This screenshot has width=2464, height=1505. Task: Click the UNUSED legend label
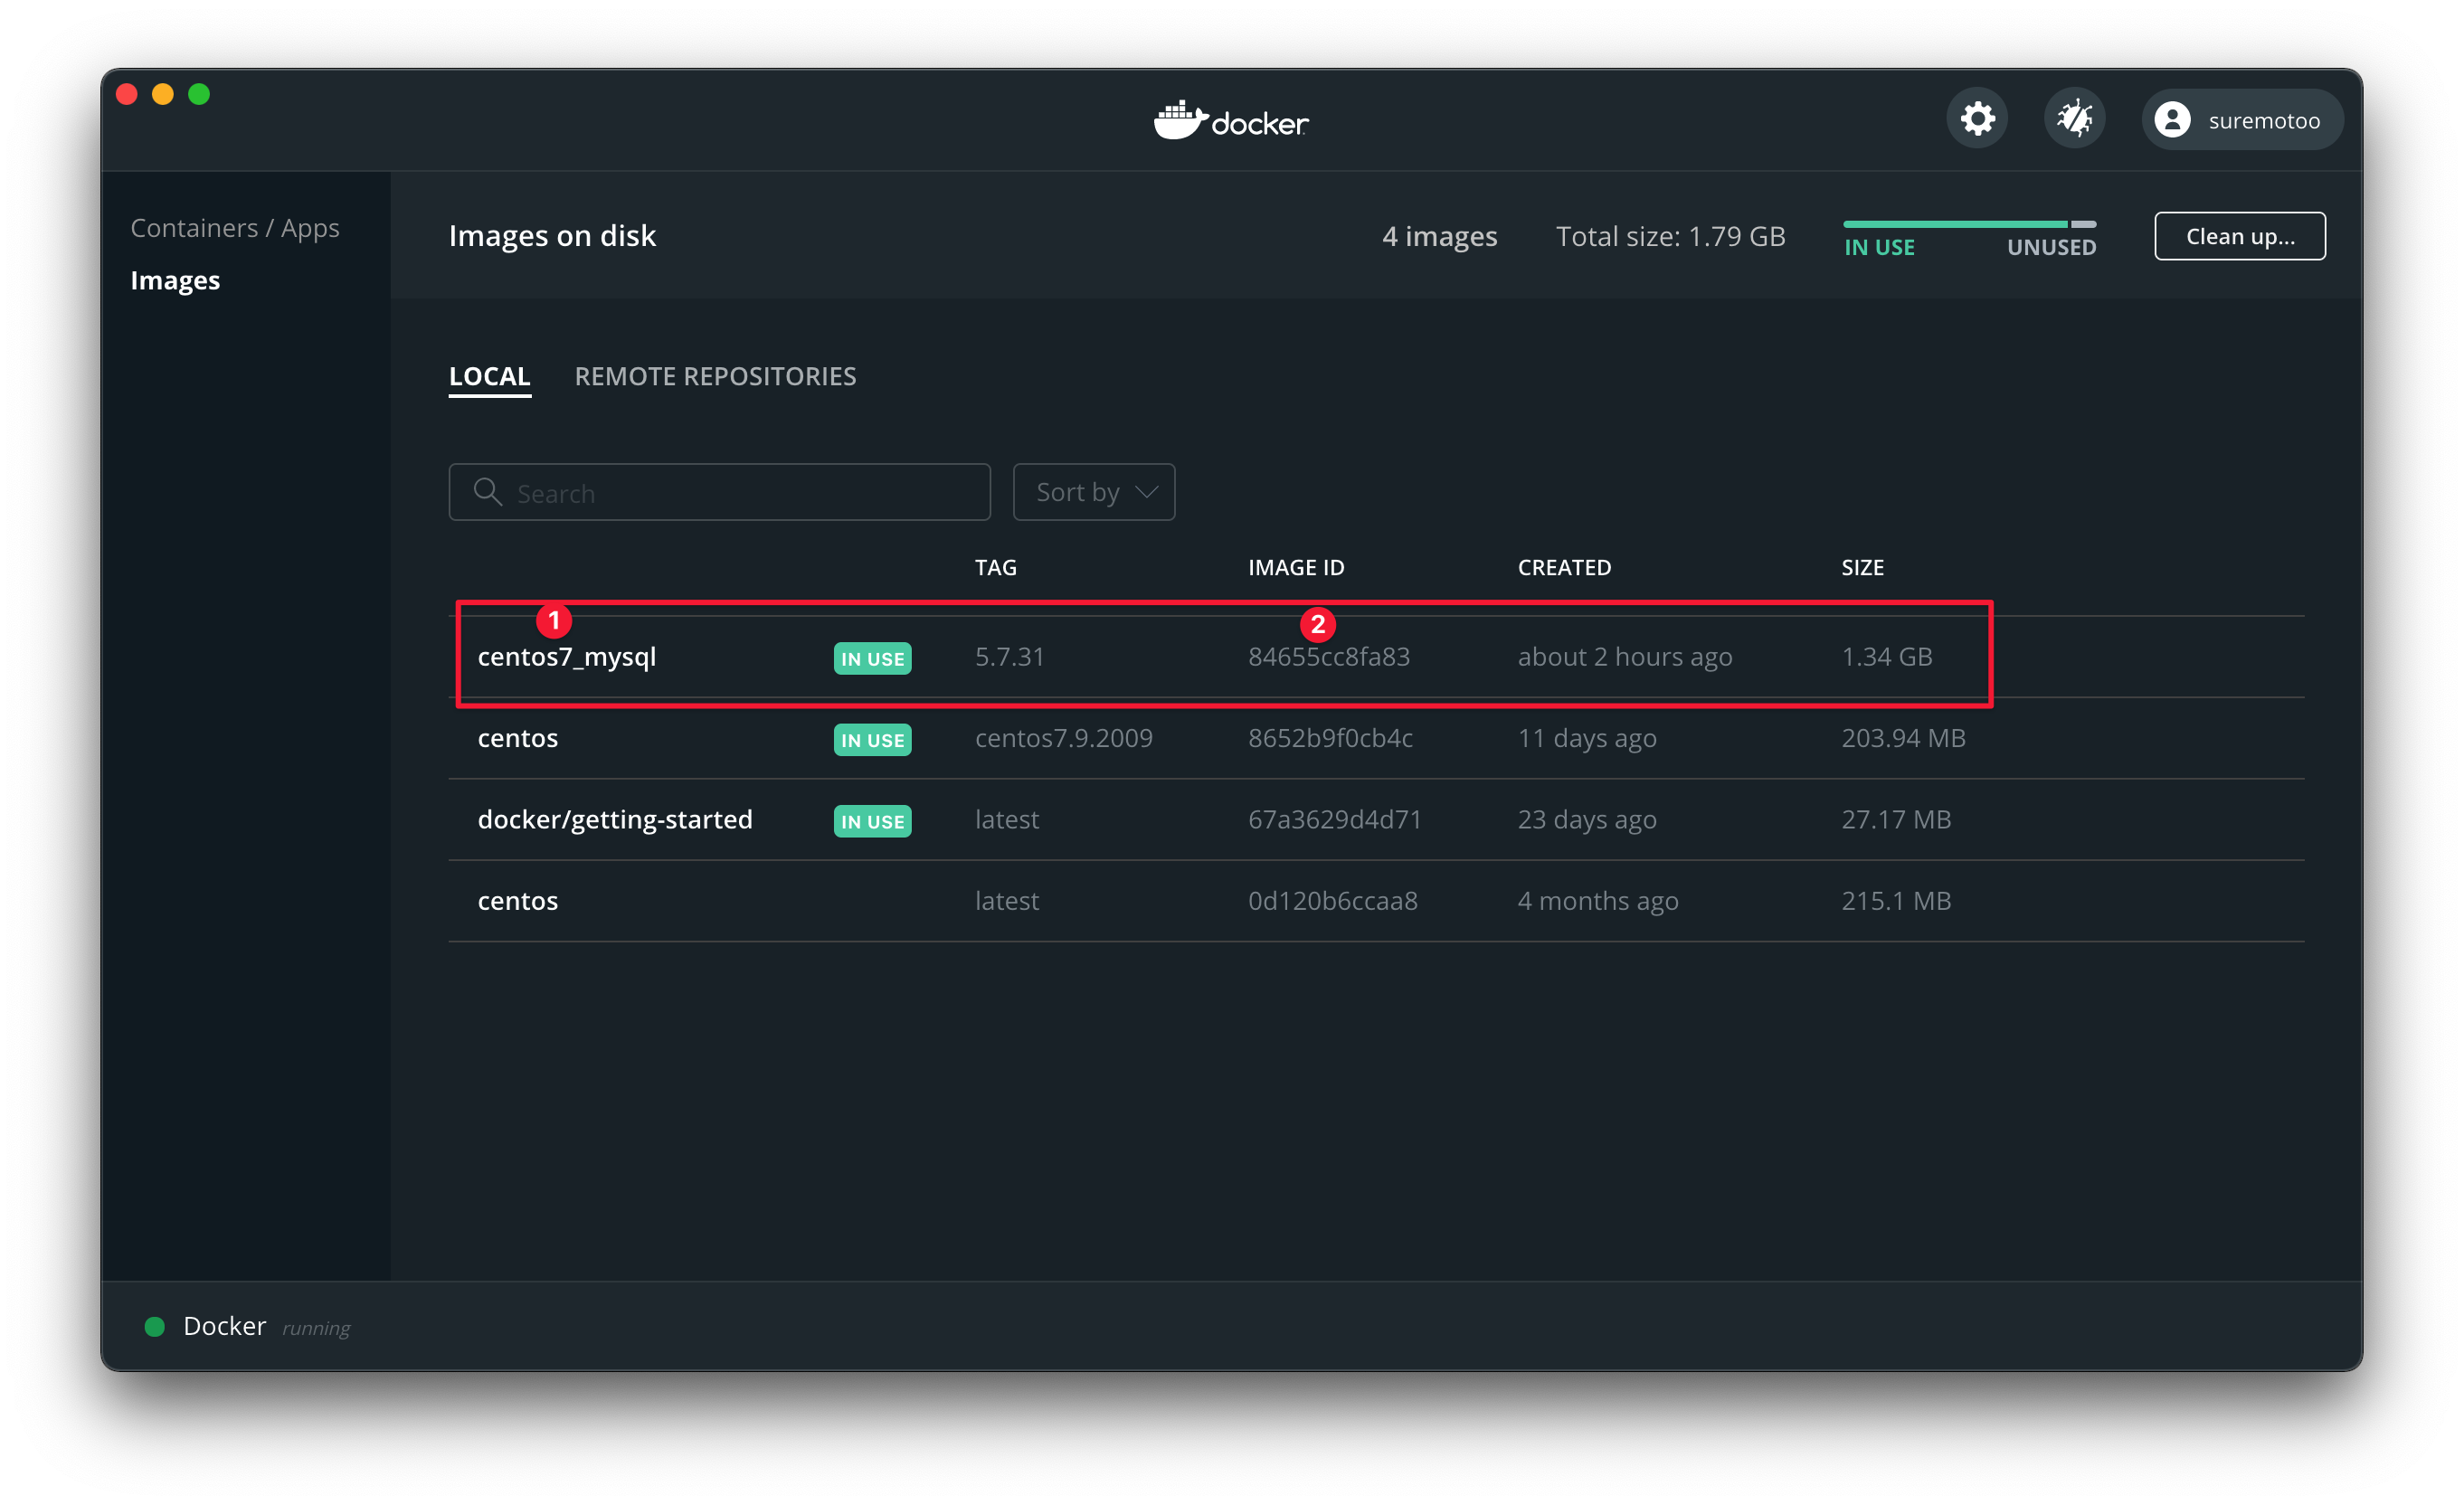2051,248
